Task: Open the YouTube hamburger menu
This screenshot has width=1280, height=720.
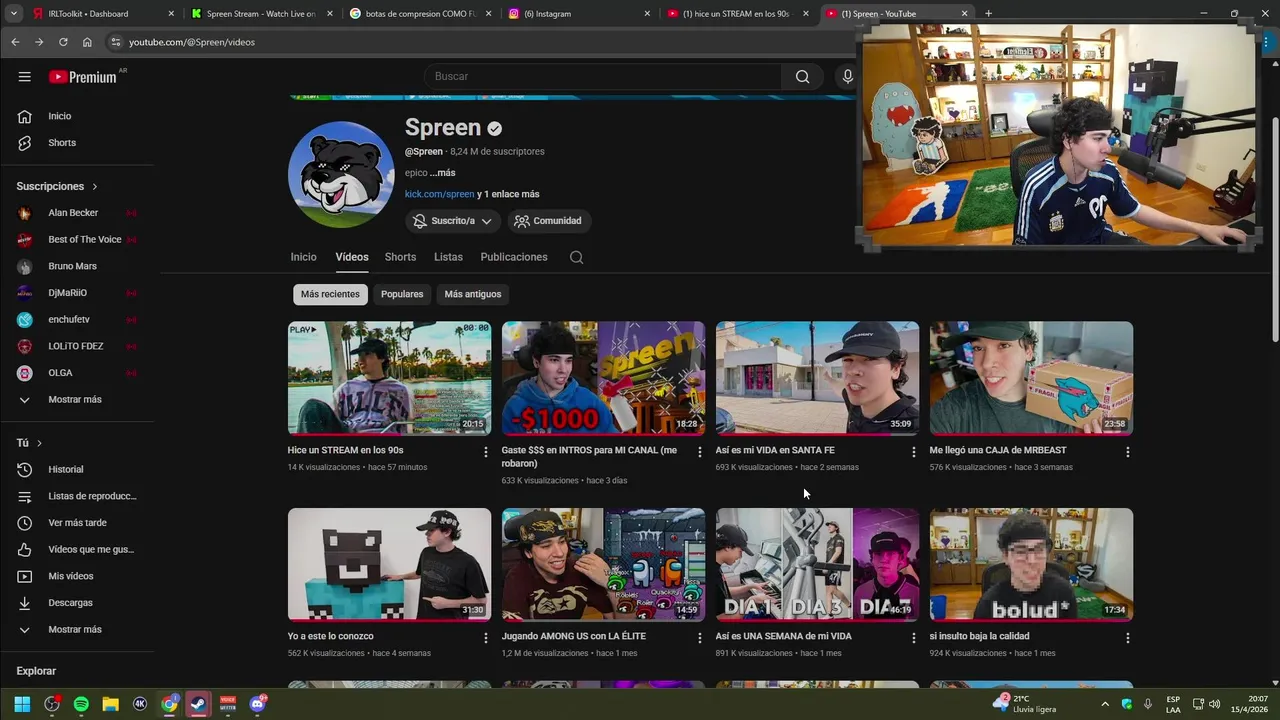Action: pyautogui.click(x=24, y=76)
